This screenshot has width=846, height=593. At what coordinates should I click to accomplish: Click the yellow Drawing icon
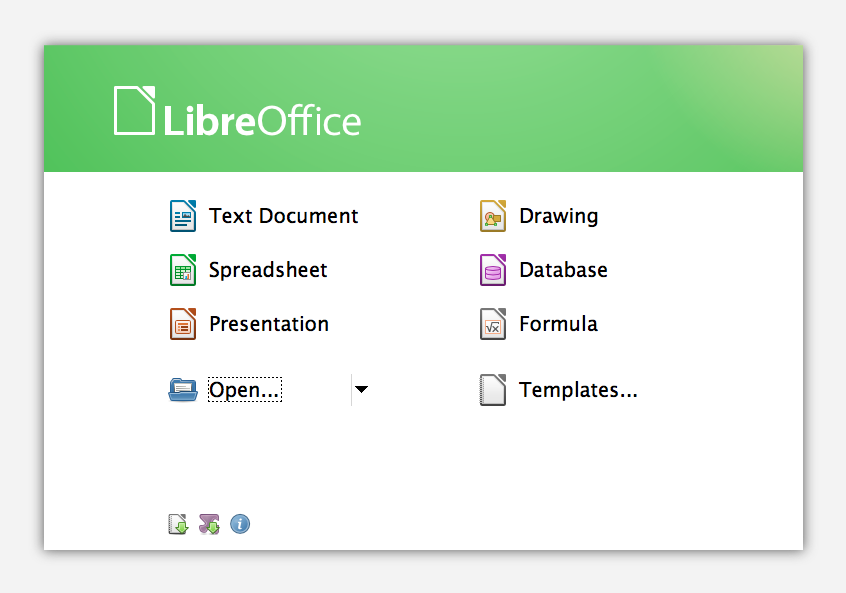(x=493, y=216)
